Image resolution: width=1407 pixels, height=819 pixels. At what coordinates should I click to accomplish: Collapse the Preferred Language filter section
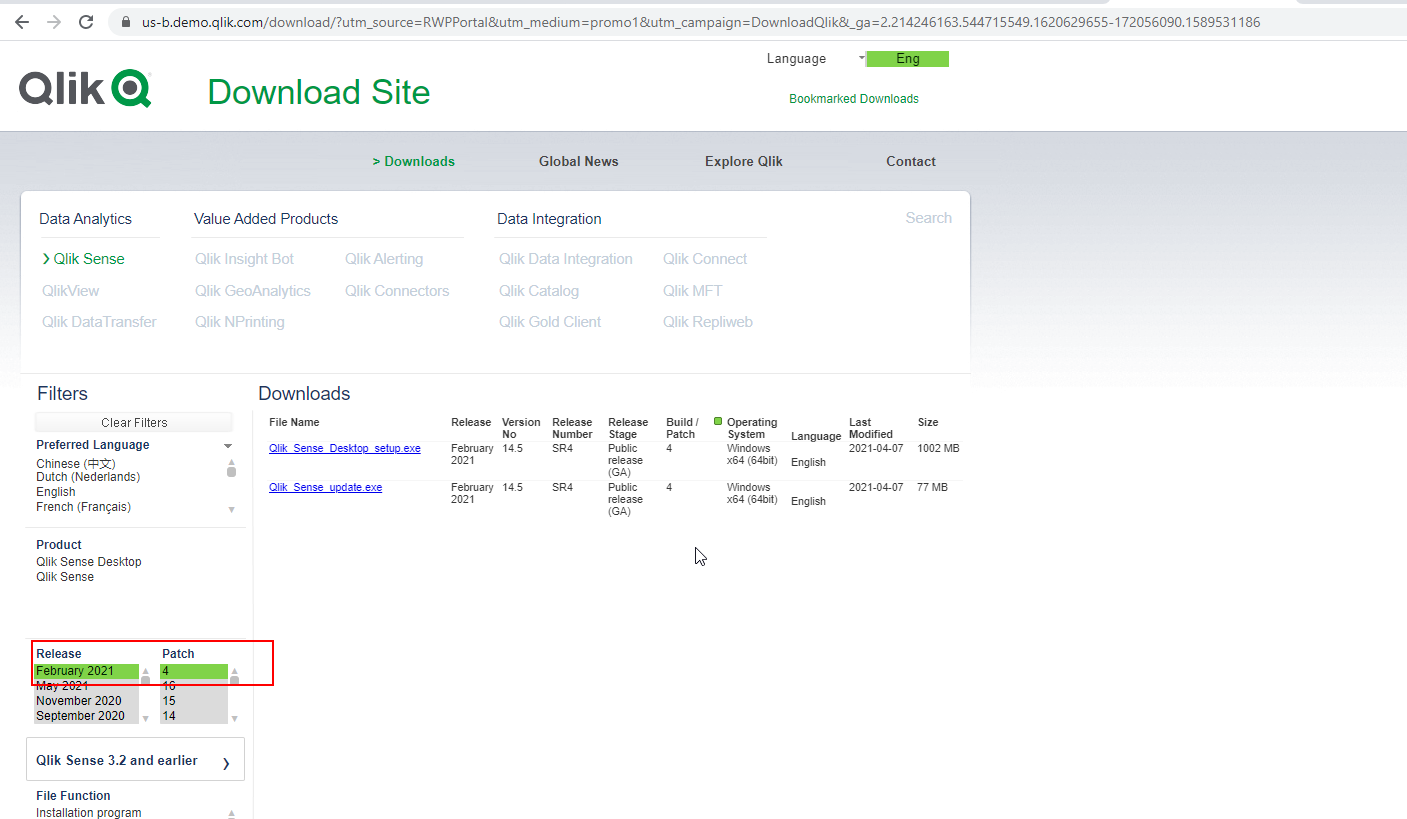coord(228,444)
